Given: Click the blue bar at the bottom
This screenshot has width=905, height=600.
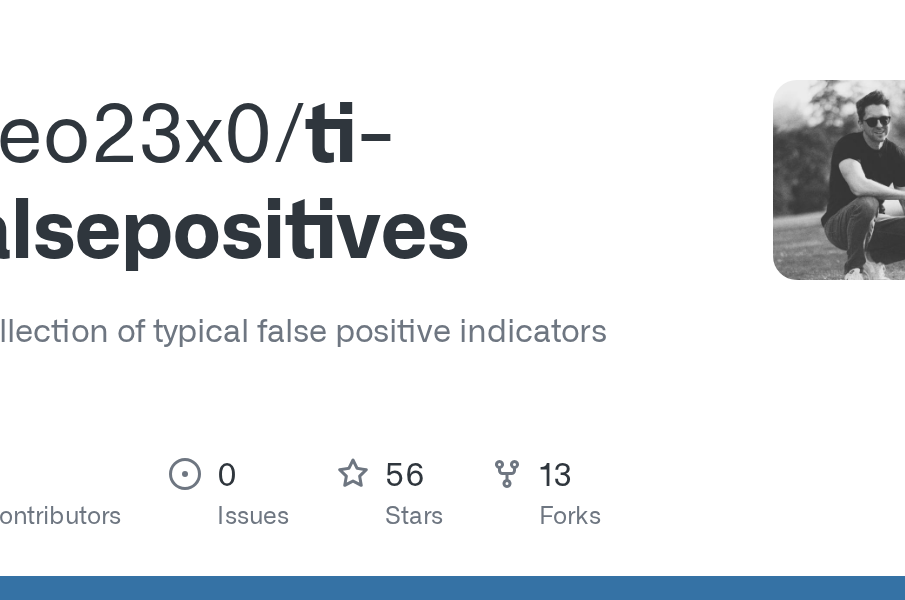Looking at the screenshot, I should [452, 588].
